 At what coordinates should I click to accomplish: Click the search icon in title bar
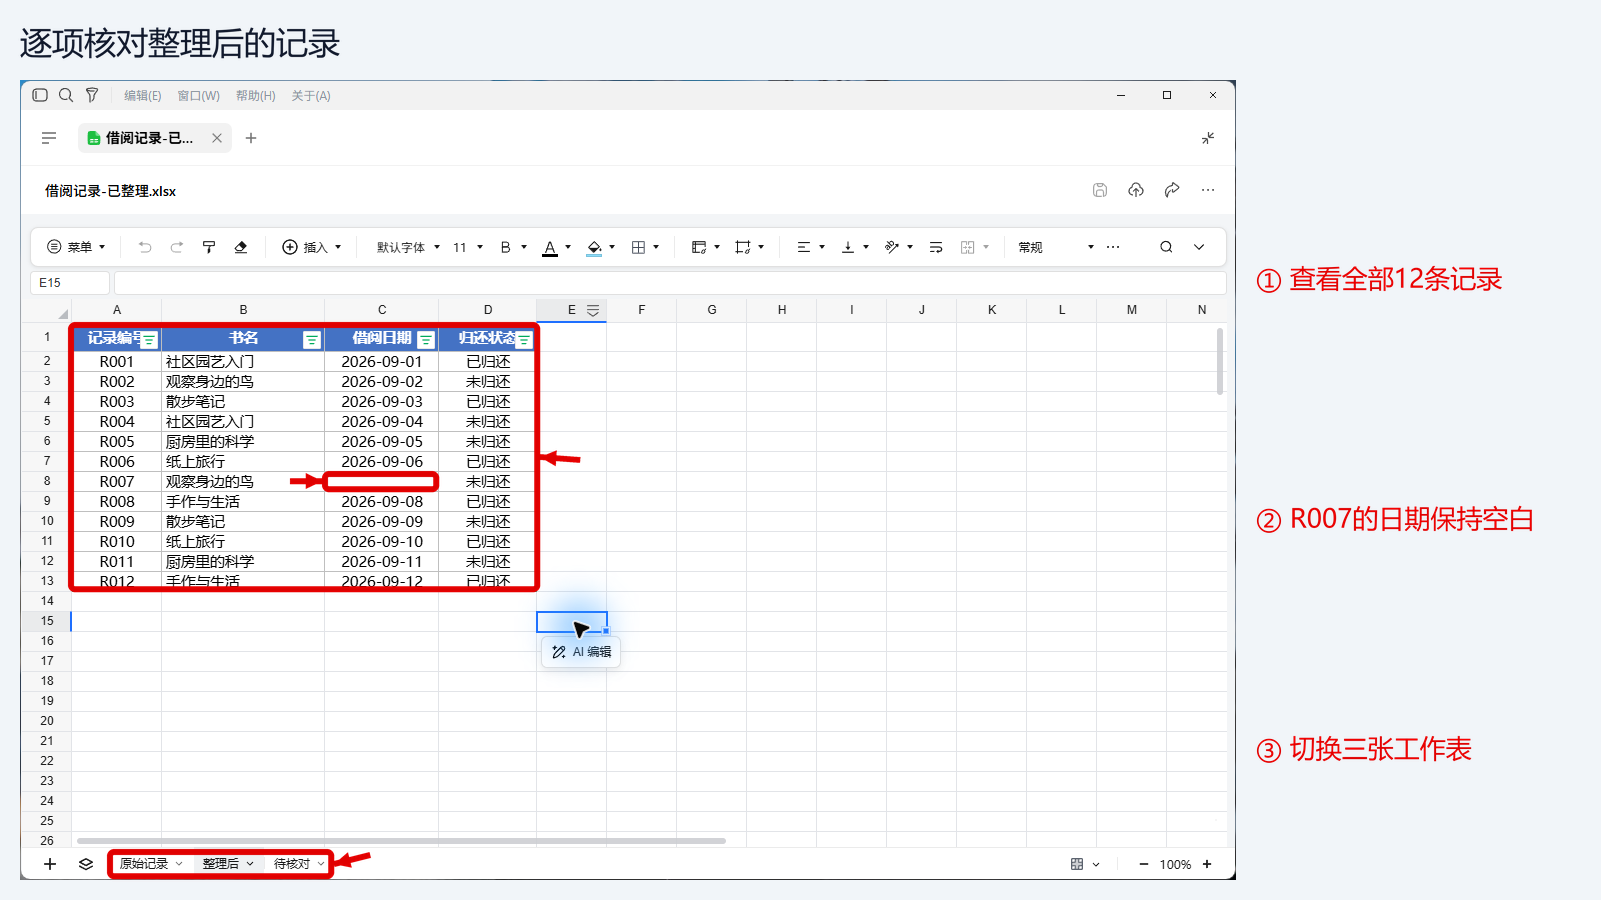tap(66, 95)
